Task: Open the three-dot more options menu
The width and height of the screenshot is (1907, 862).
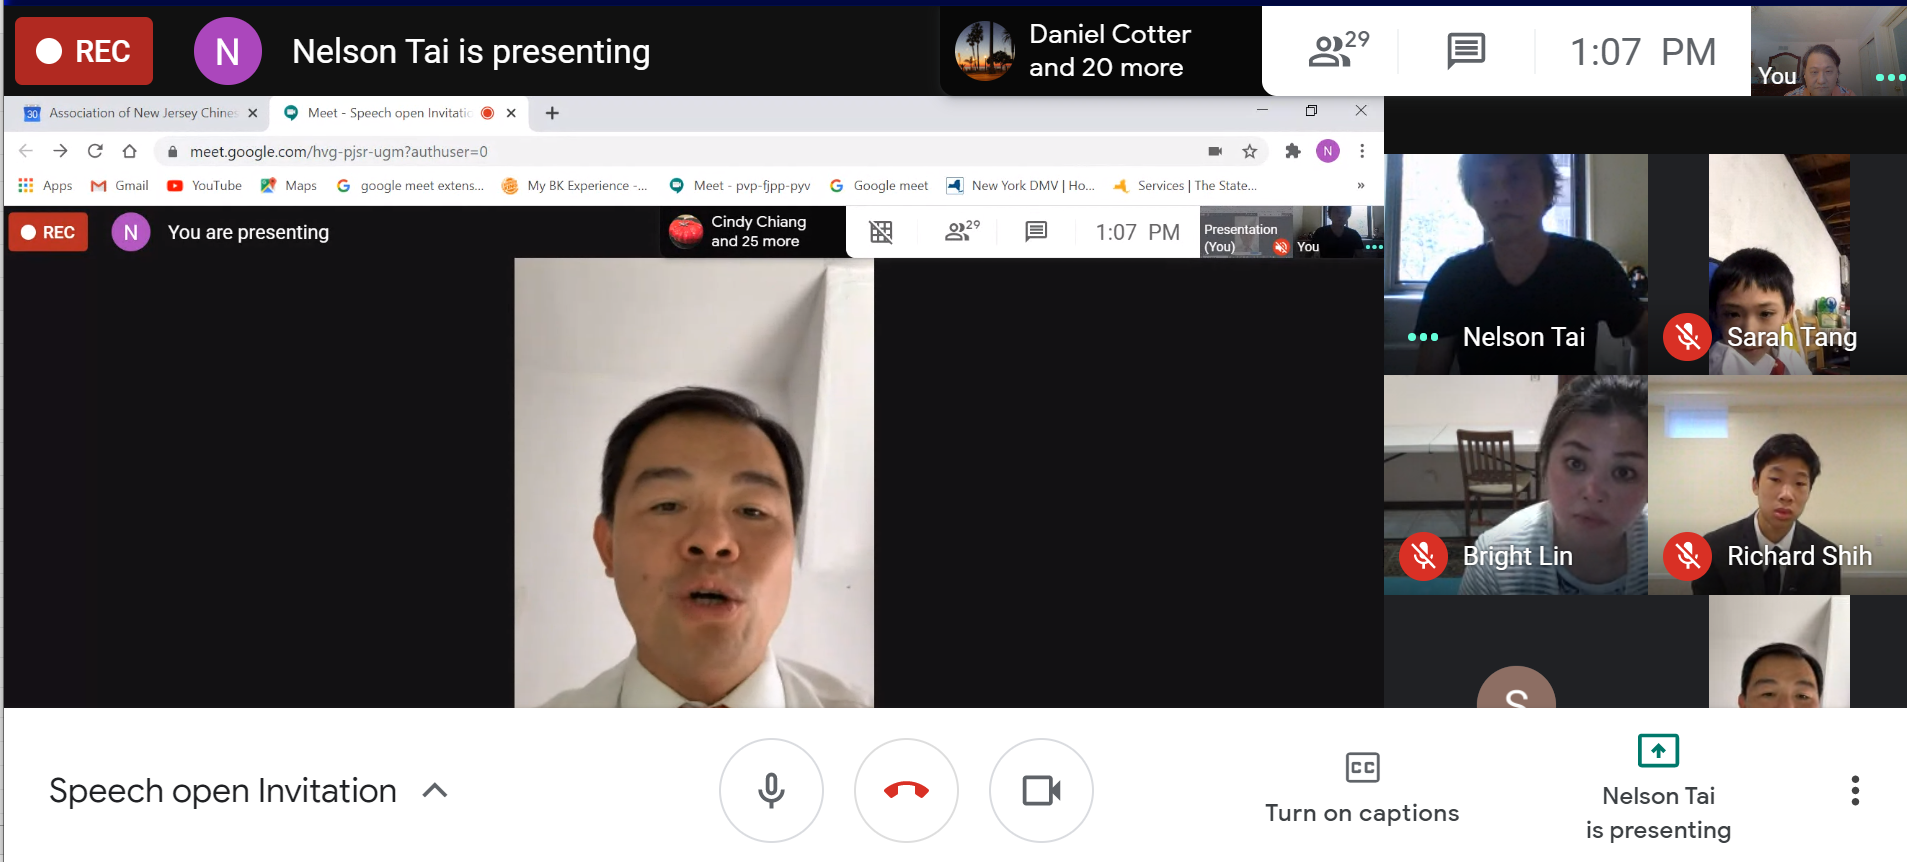Action: (x=1854, y=791)
